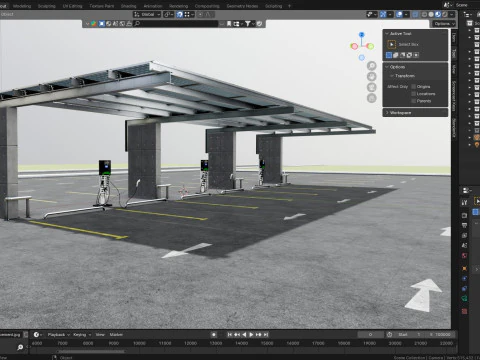The image size is (480, 360).
Task: Open the pivot point dropdown
Action: point(168,14)
